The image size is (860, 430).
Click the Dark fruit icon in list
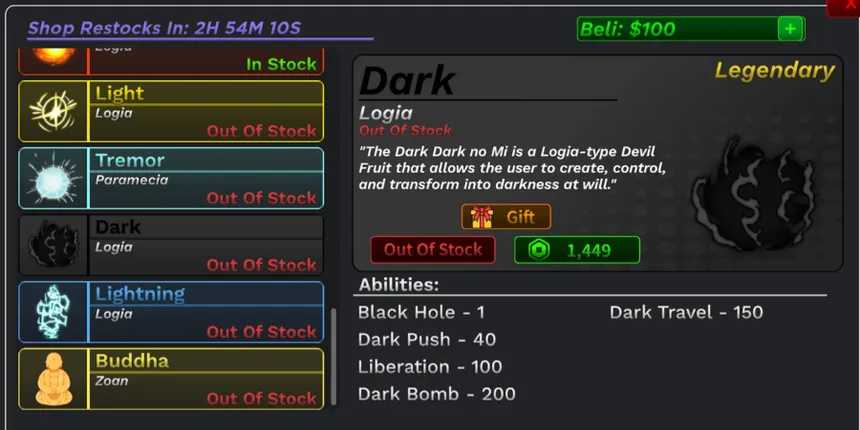53,245
